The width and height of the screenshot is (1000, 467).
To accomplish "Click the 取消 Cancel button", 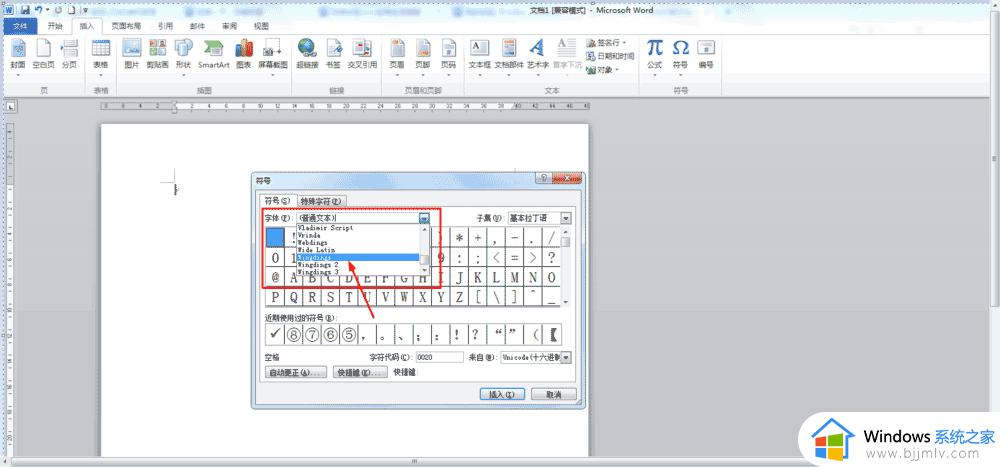I will pos(554,395).
